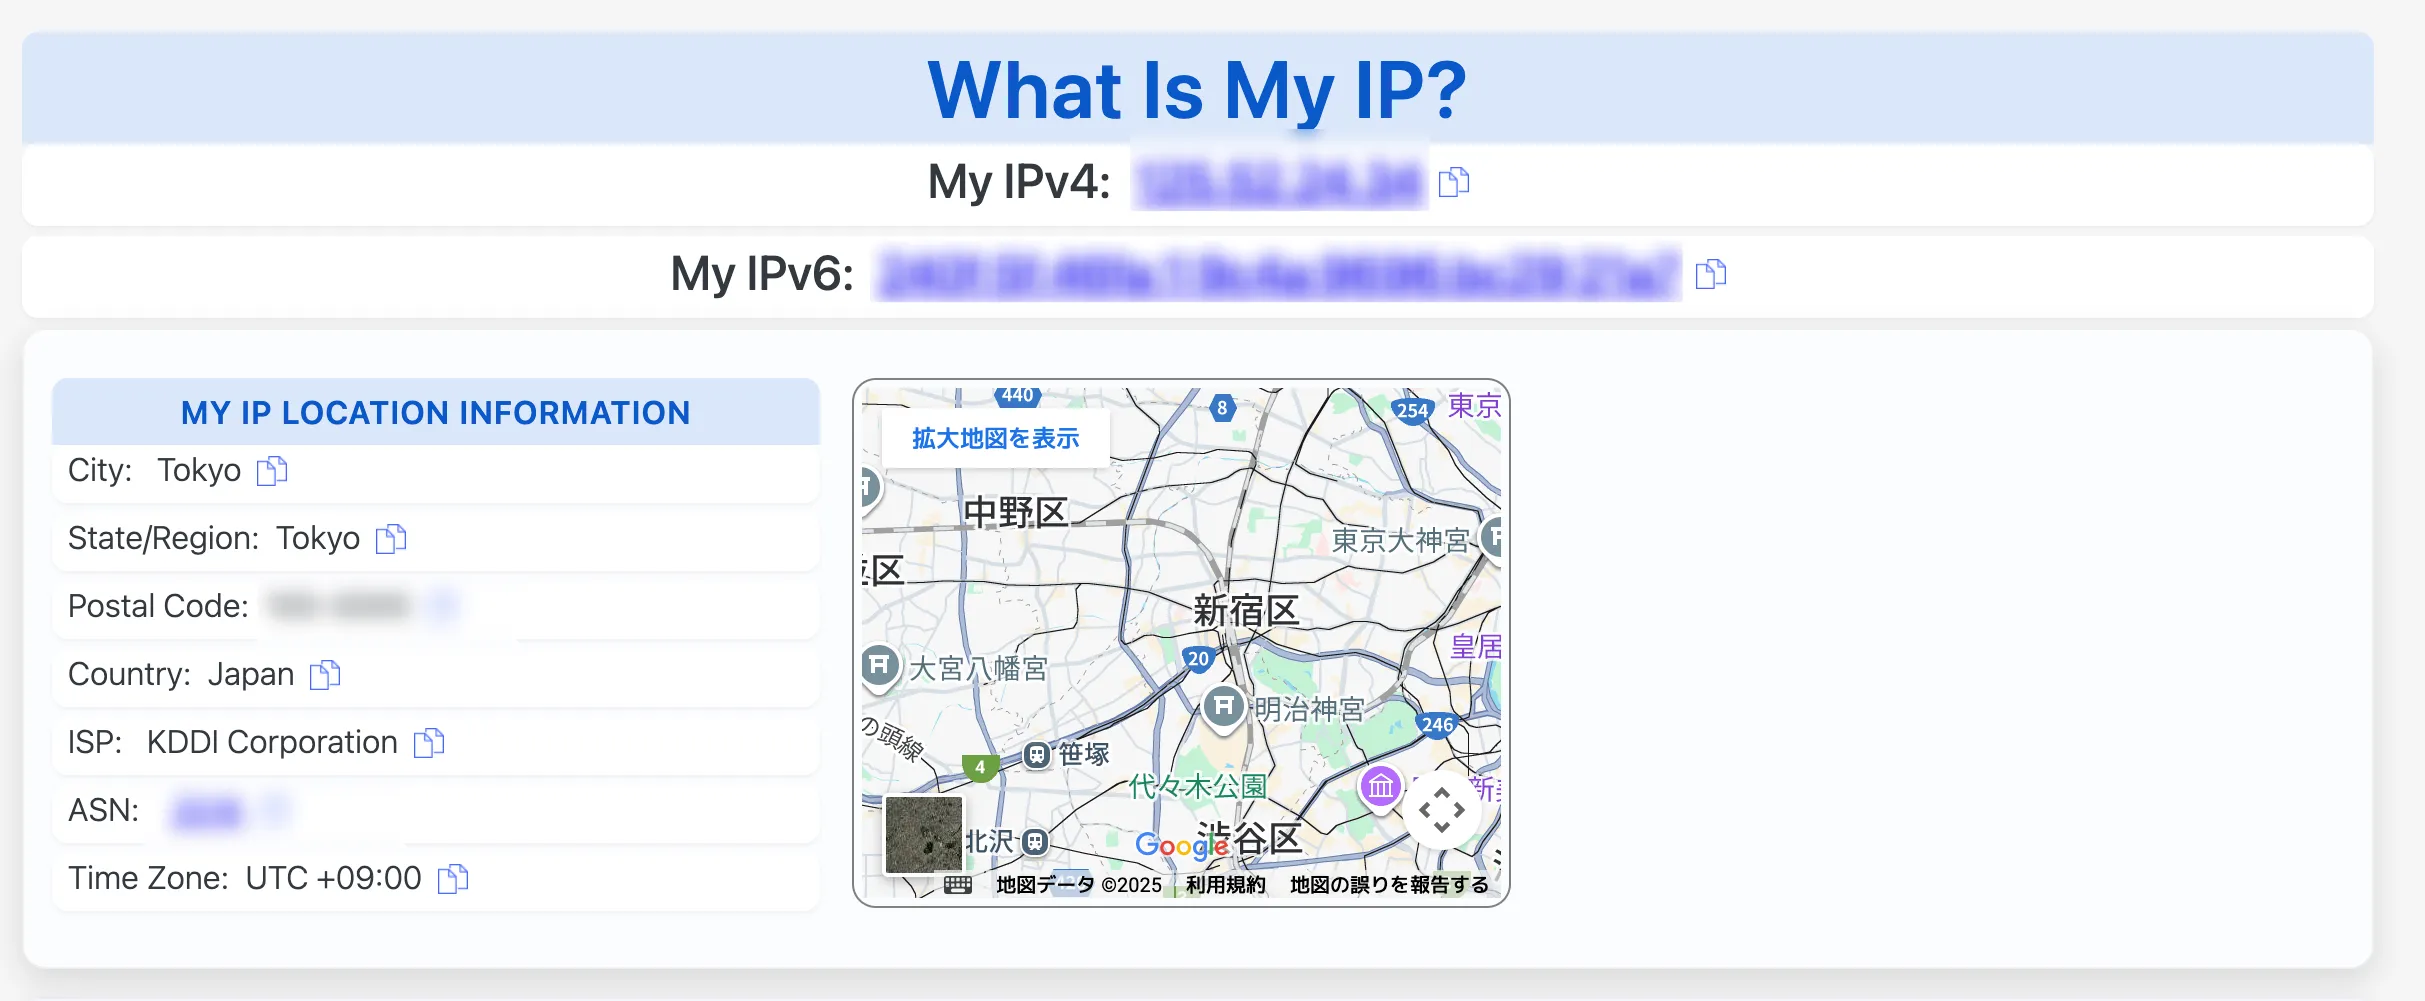
Task: Click the 笹塚 station marker
Action: coord(1038,755)
